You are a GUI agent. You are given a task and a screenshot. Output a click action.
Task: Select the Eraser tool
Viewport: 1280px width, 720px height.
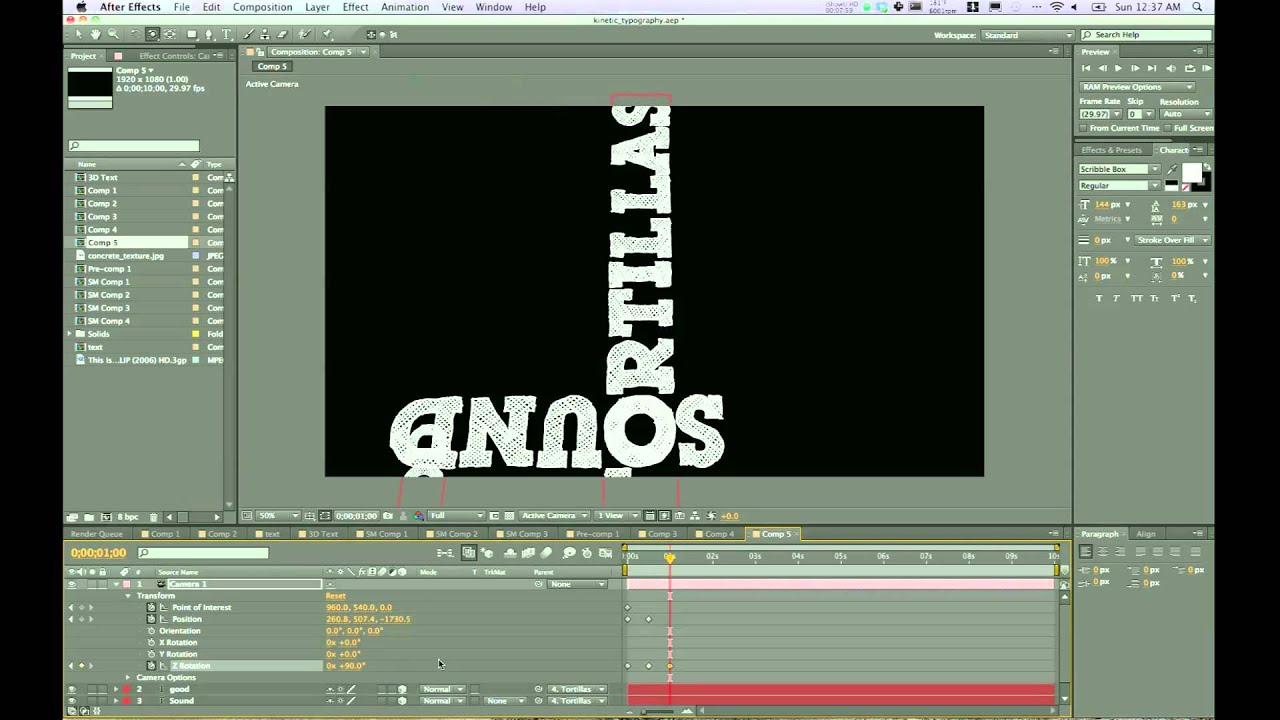282,34
